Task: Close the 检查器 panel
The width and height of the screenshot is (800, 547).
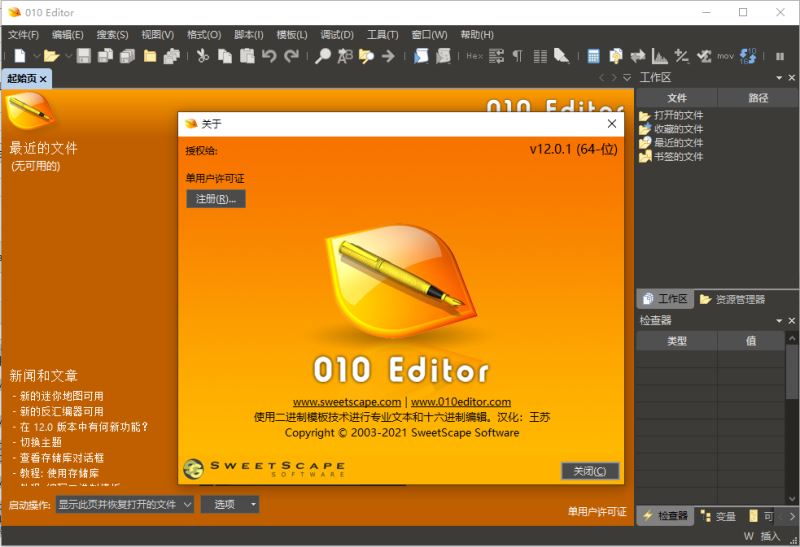Action: click(x=792, y=321)
